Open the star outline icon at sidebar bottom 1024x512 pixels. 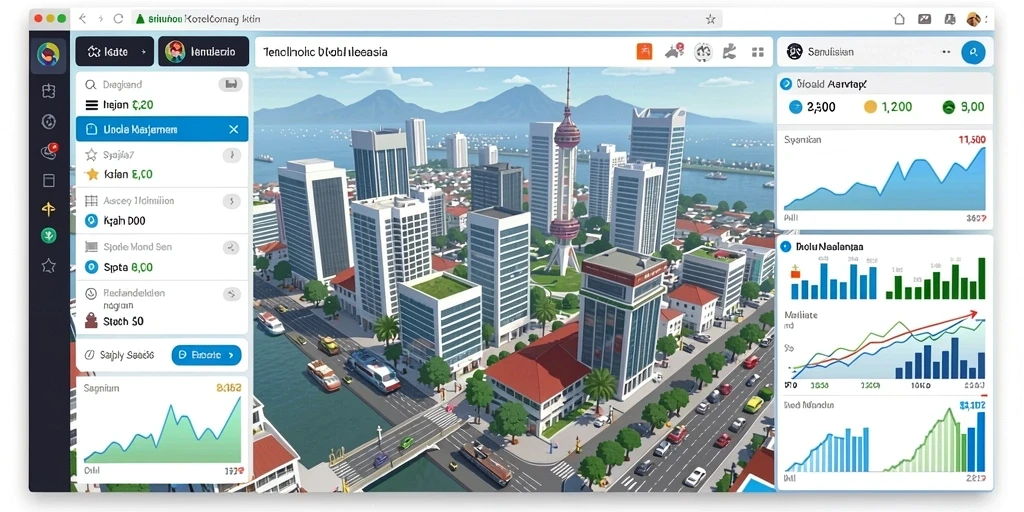pyautogui.click(x=48, y=265)
